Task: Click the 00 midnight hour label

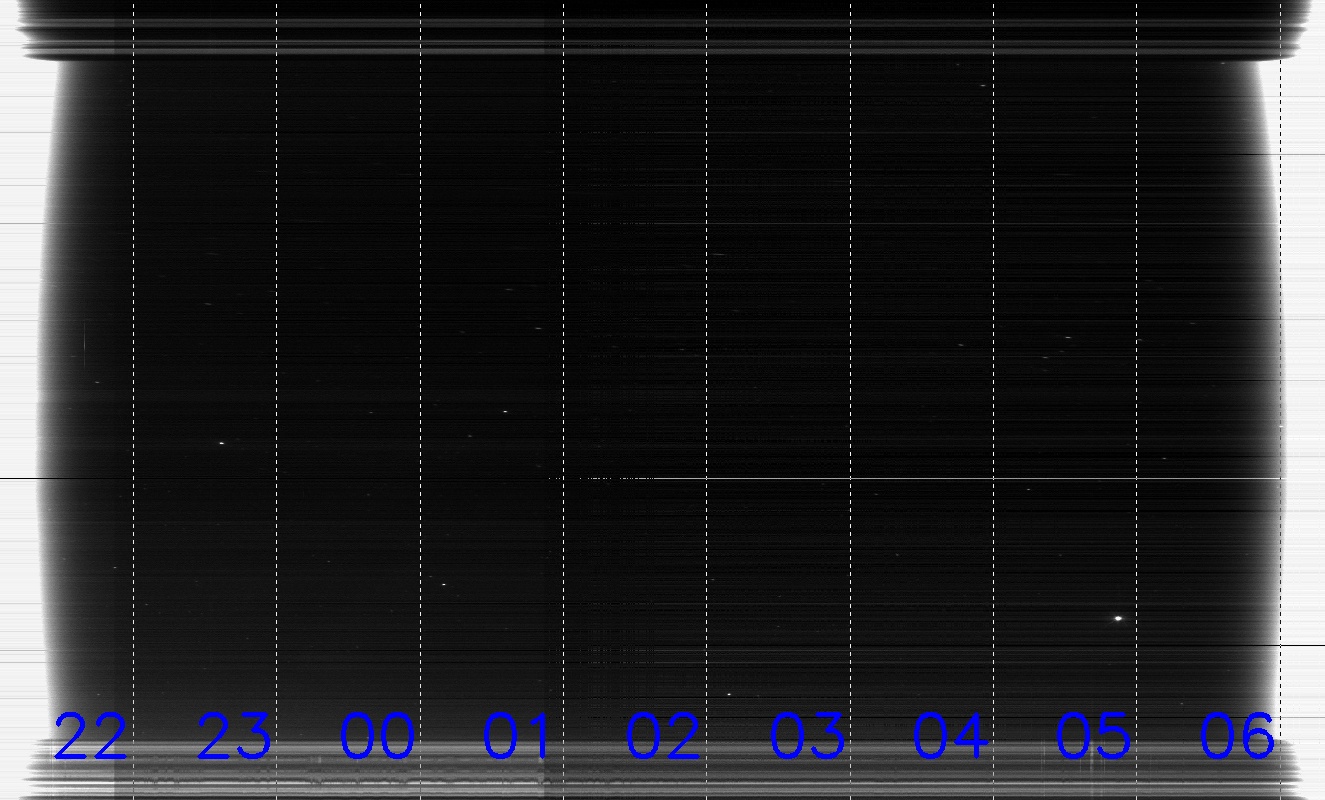Action: (x=377, y=737)
